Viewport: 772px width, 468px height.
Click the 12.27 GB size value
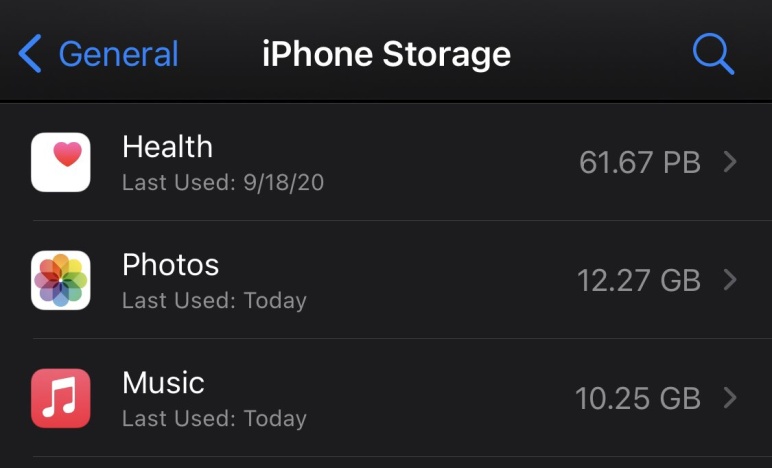639,281
